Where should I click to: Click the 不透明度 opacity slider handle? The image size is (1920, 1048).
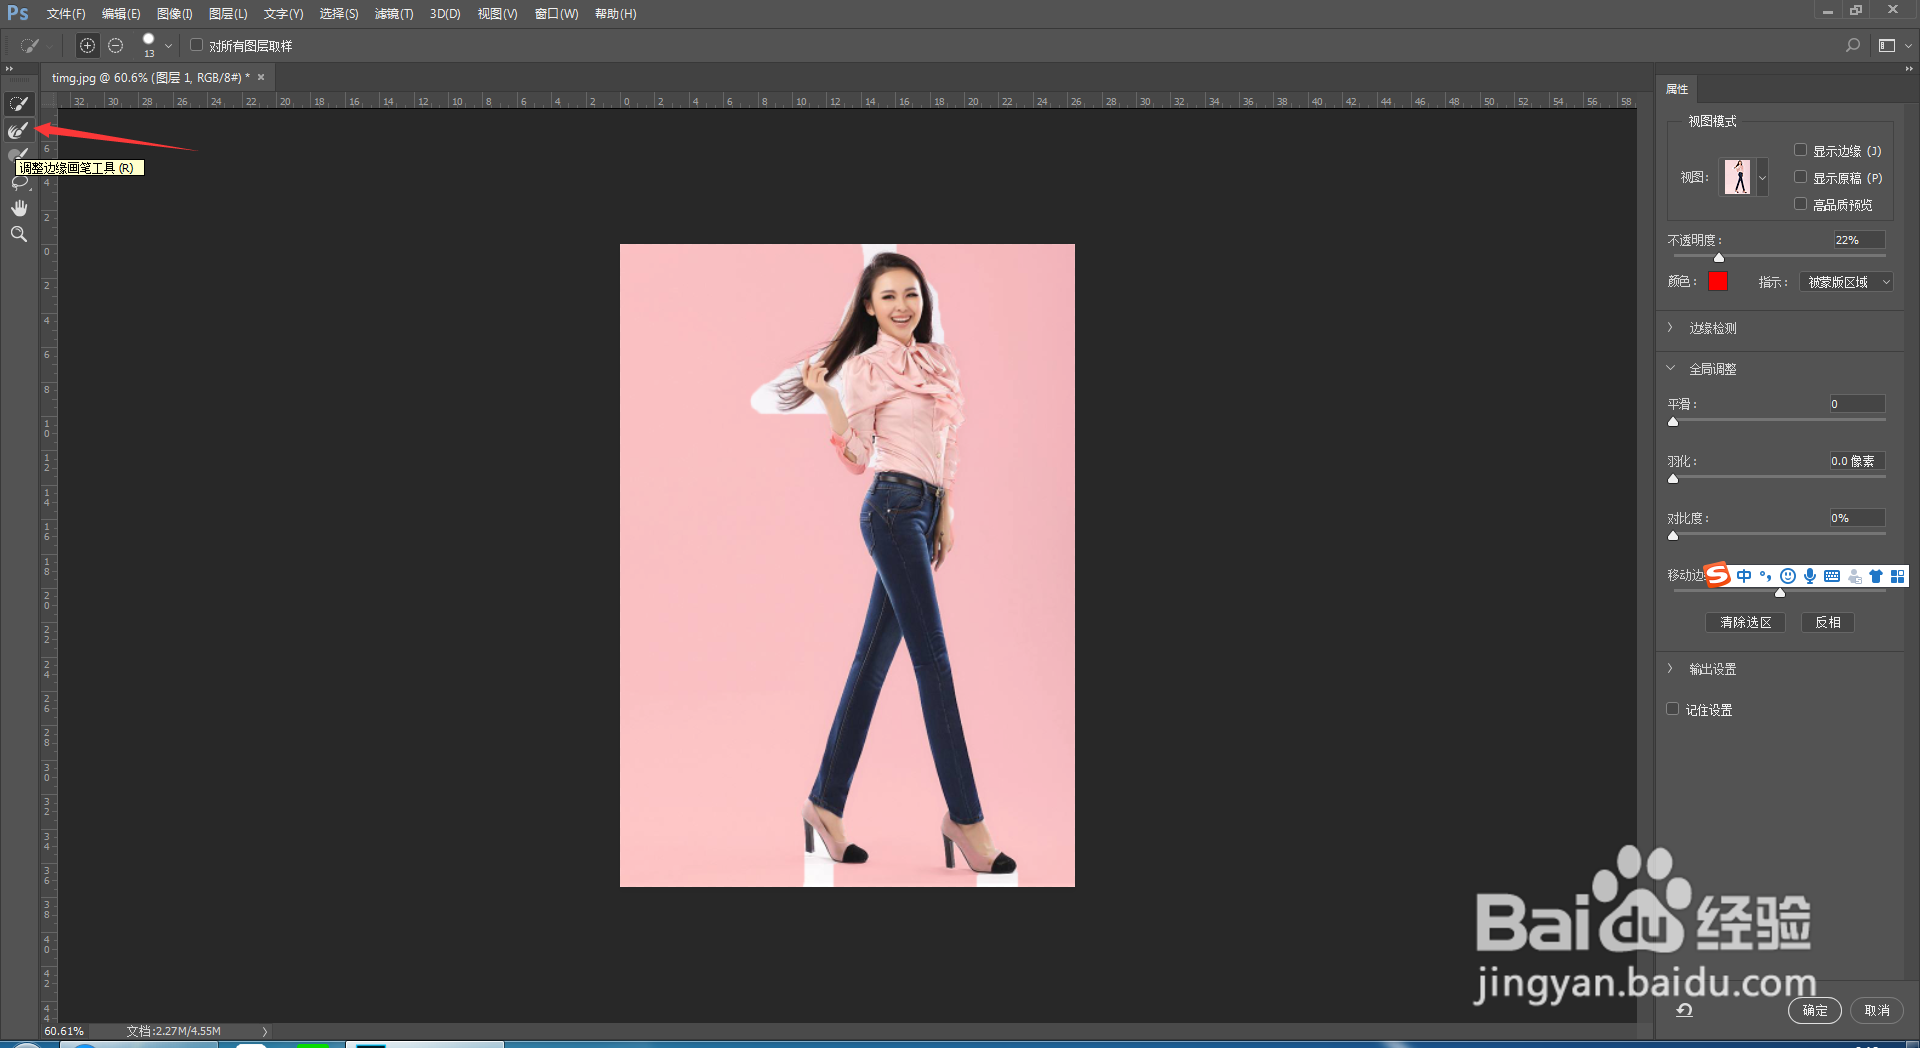(1719, 257)
